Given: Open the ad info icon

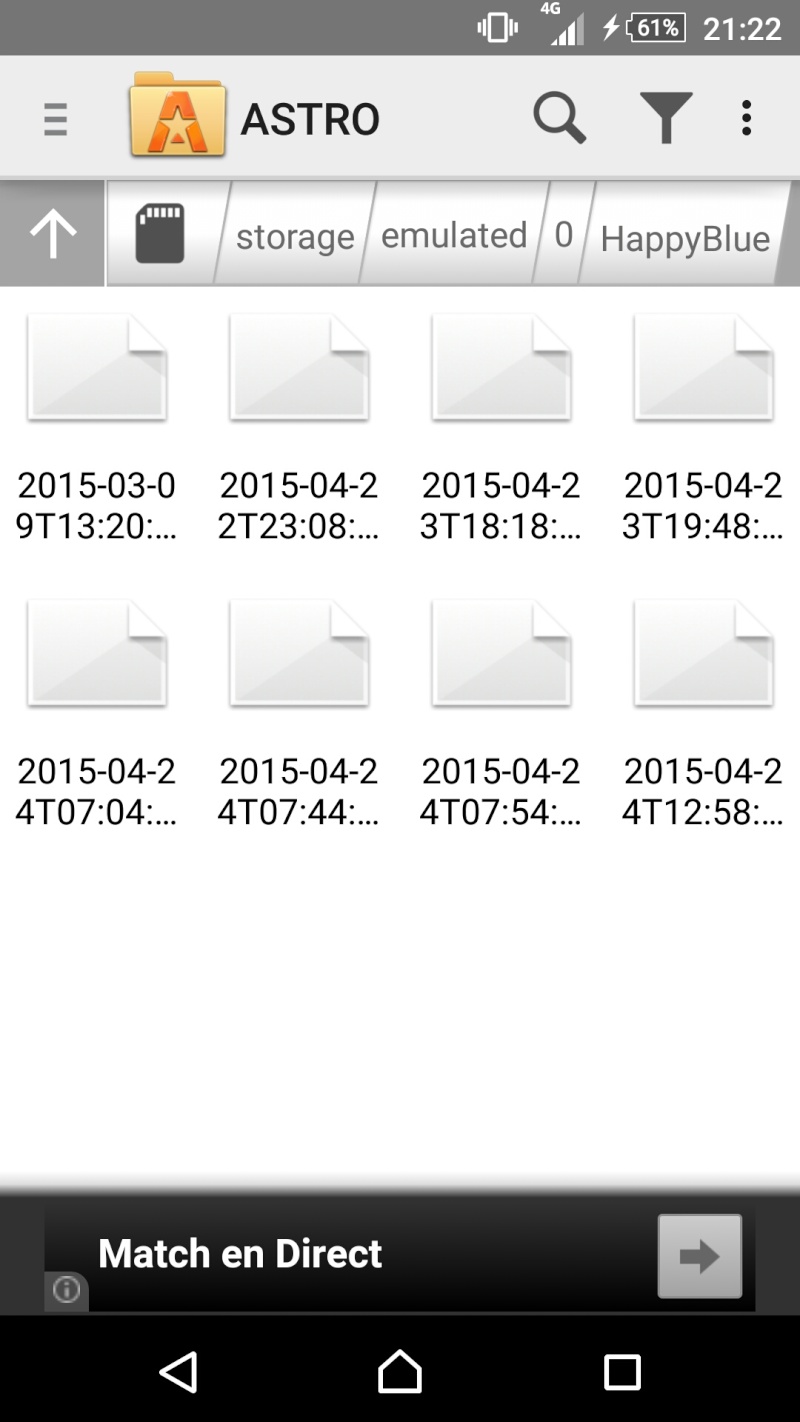Looking at the screenshot, I should click(x=66, y=1290).
